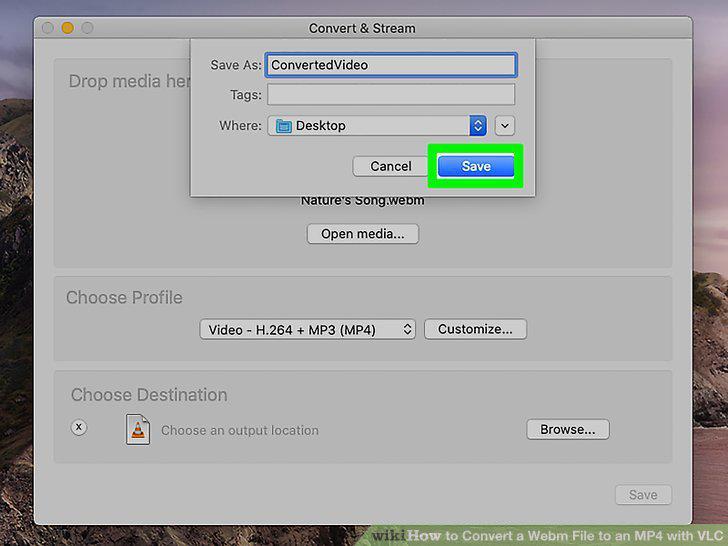Screen dimensions: 728x546
Task: Click the VLC cone file icon
Action: click(x=138, y=429)
